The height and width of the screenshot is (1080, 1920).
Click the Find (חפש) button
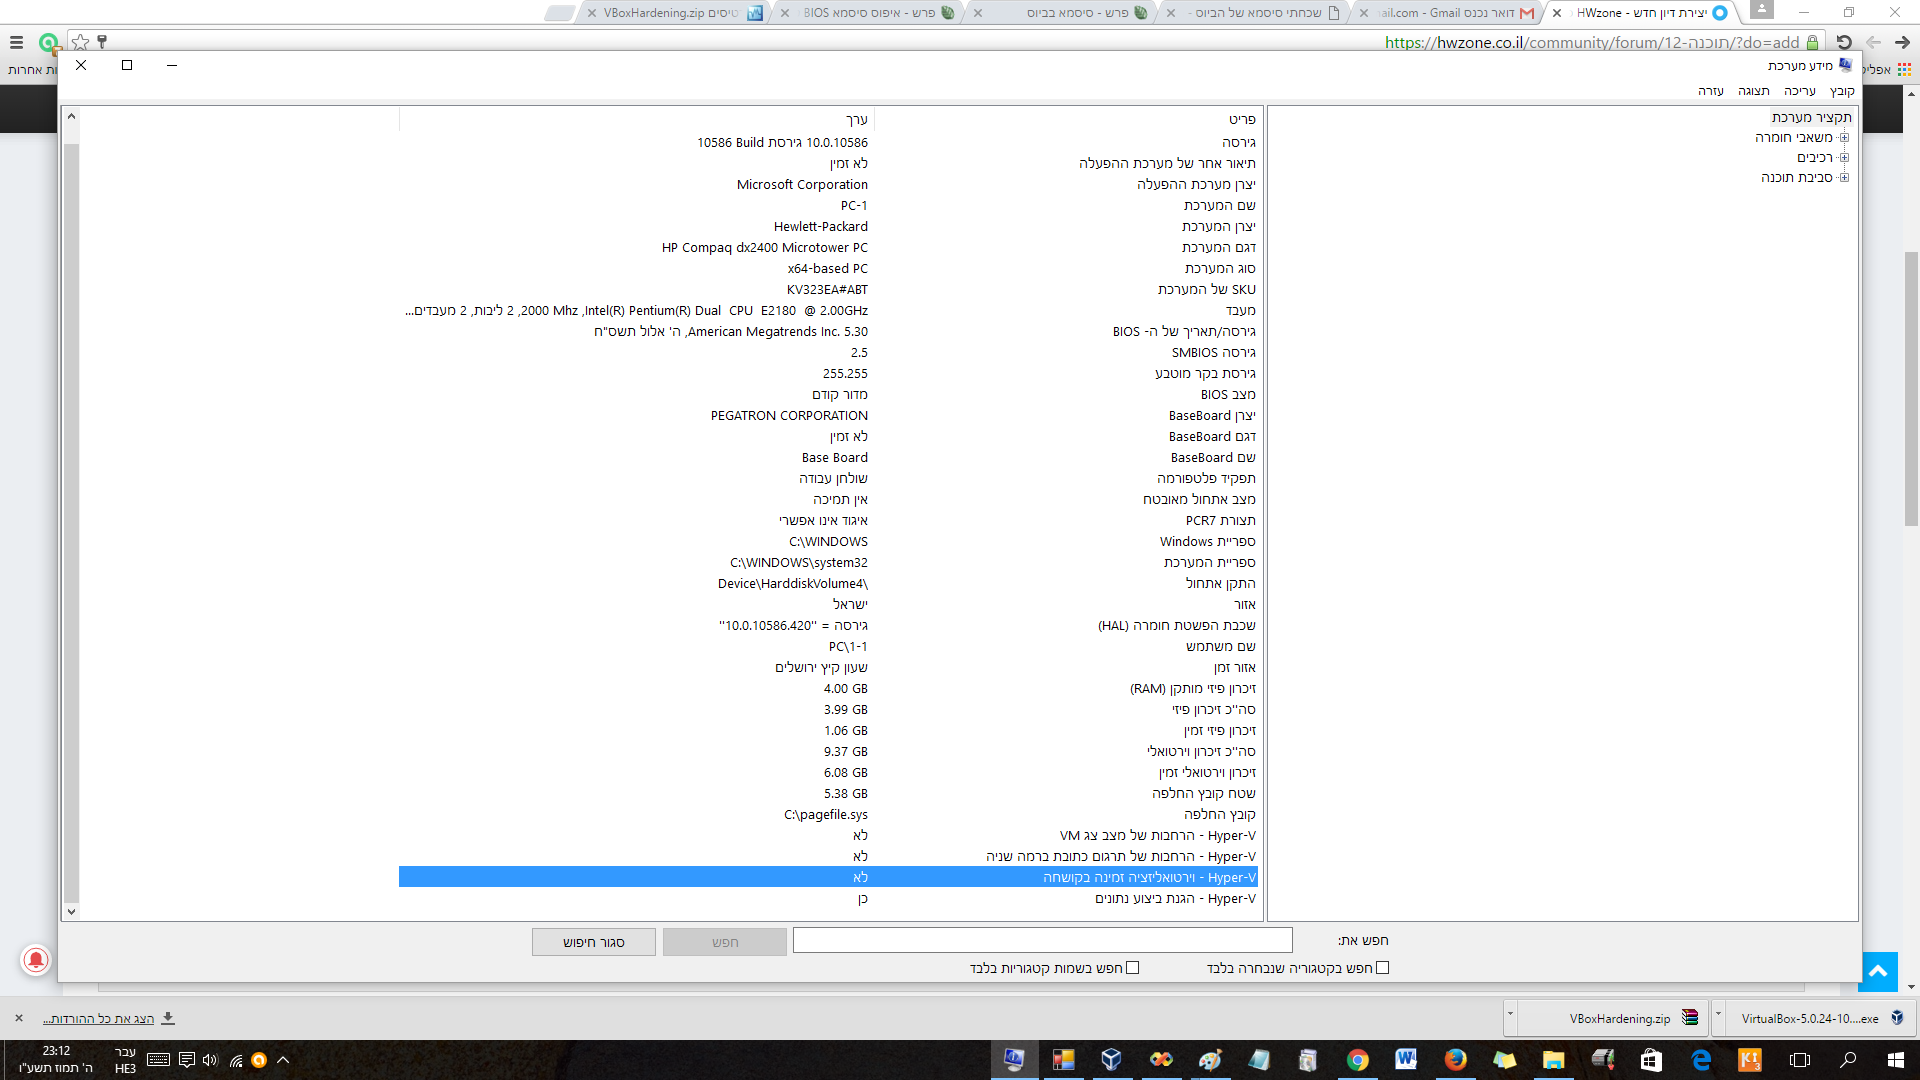[x=725, y=942]
